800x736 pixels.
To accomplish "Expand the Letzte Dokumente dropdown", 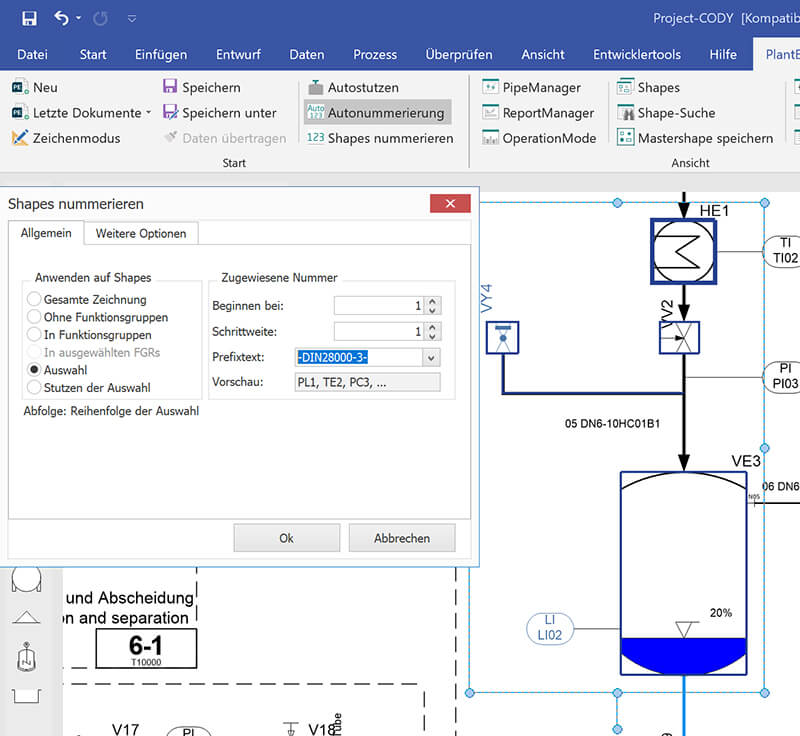I will pyautogui.click(x=148, y=112).
